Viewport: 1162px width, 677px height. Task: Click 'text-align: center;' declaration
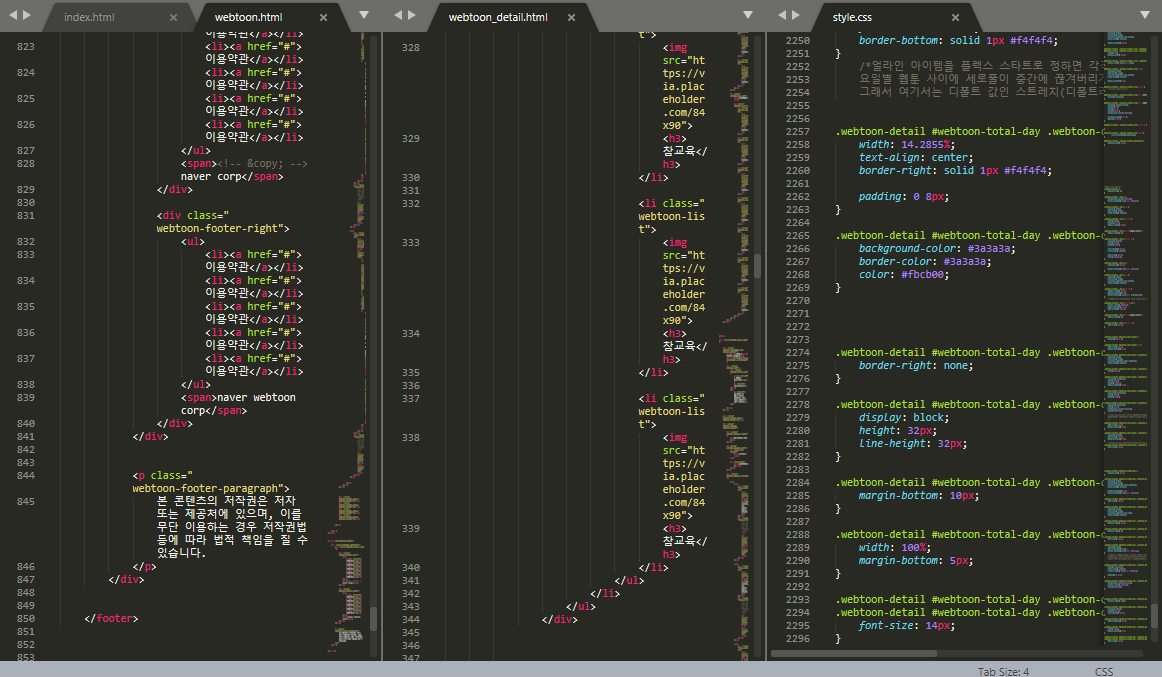[916, 158]
